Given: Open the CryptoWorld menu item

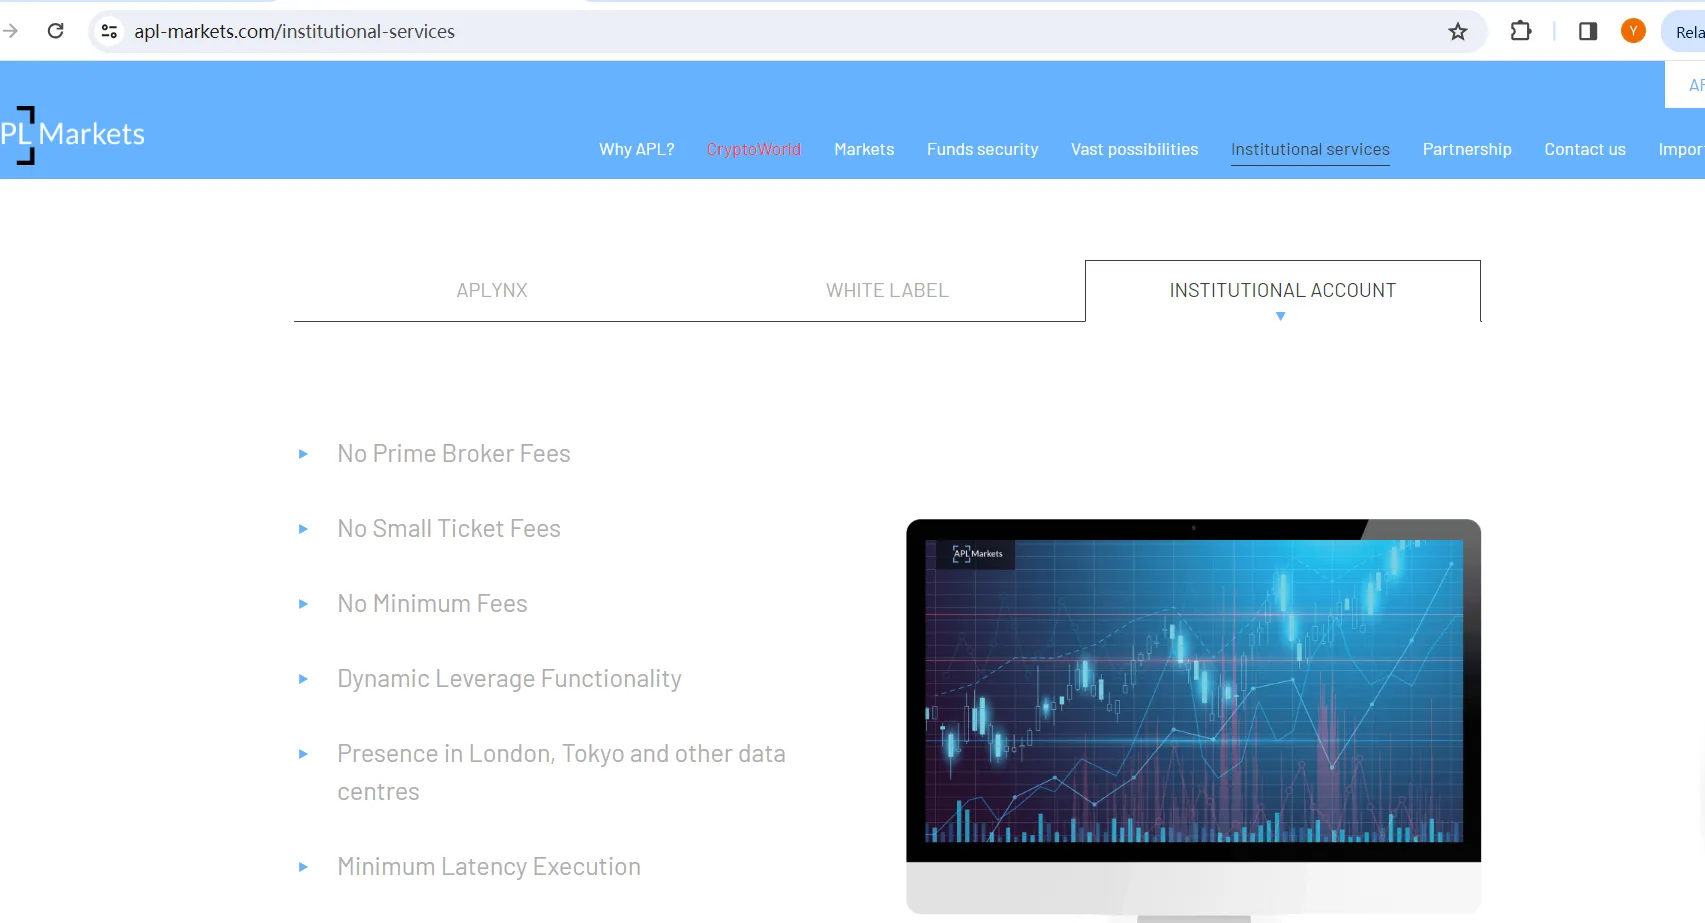Looking at the screenshot, I should coord(754,149).
